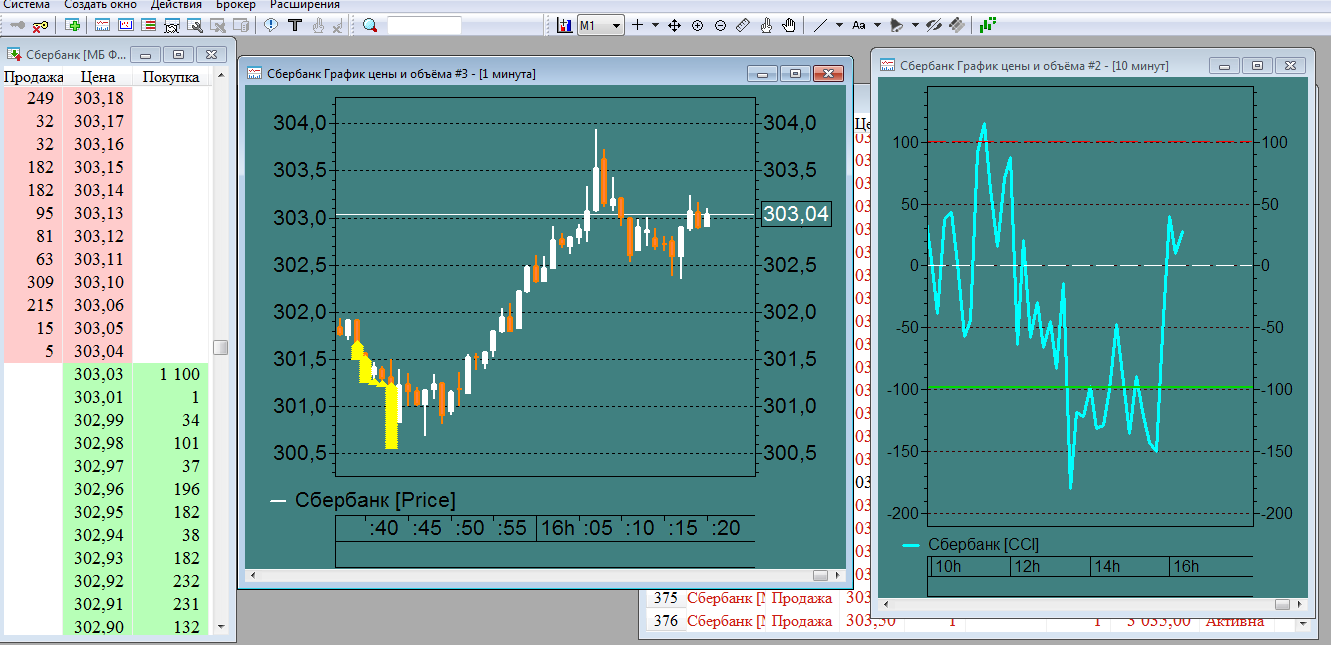The image size is (1331, 645).
Task: Click the Сбербанк [Price] legend label
Action: pyautogui.click(x=375, y=500)
